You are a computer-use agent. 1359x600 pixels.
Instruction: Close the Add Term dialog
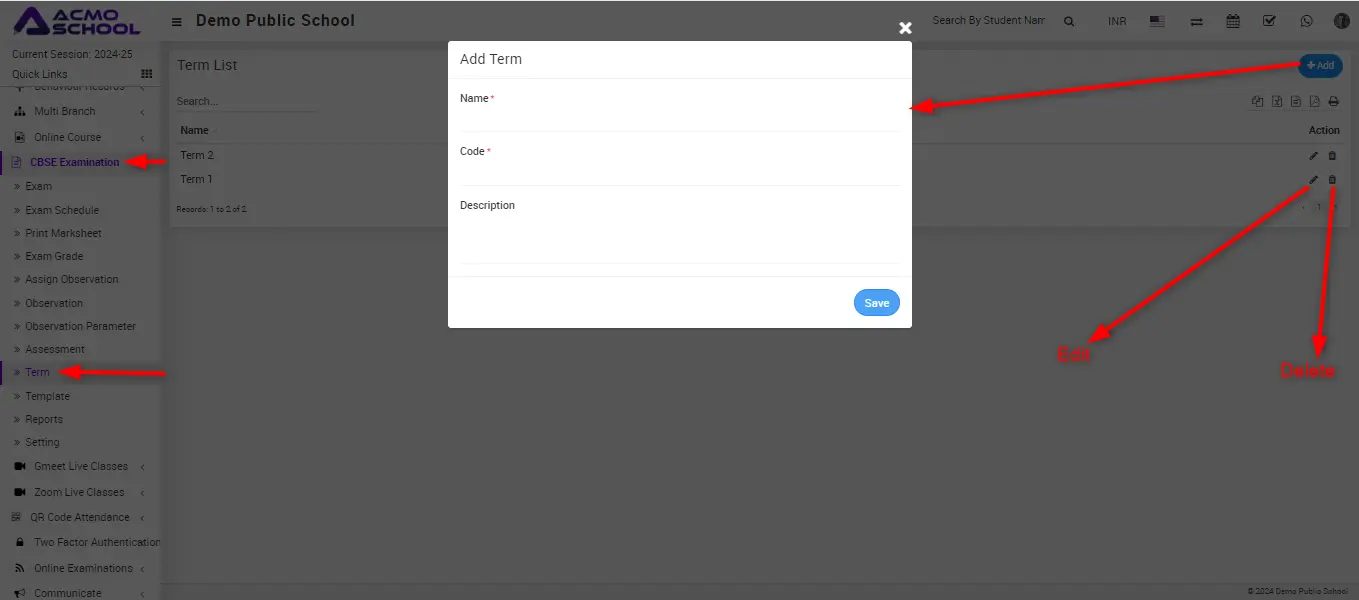[905, 28]
